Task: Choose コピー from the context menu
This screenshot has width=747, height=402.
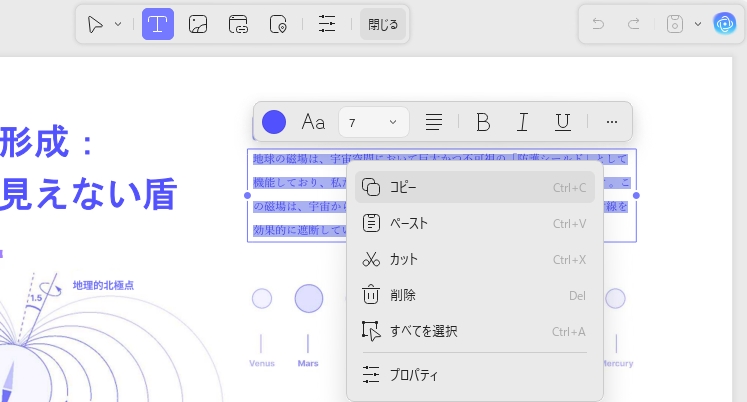Action: [474, 187]
